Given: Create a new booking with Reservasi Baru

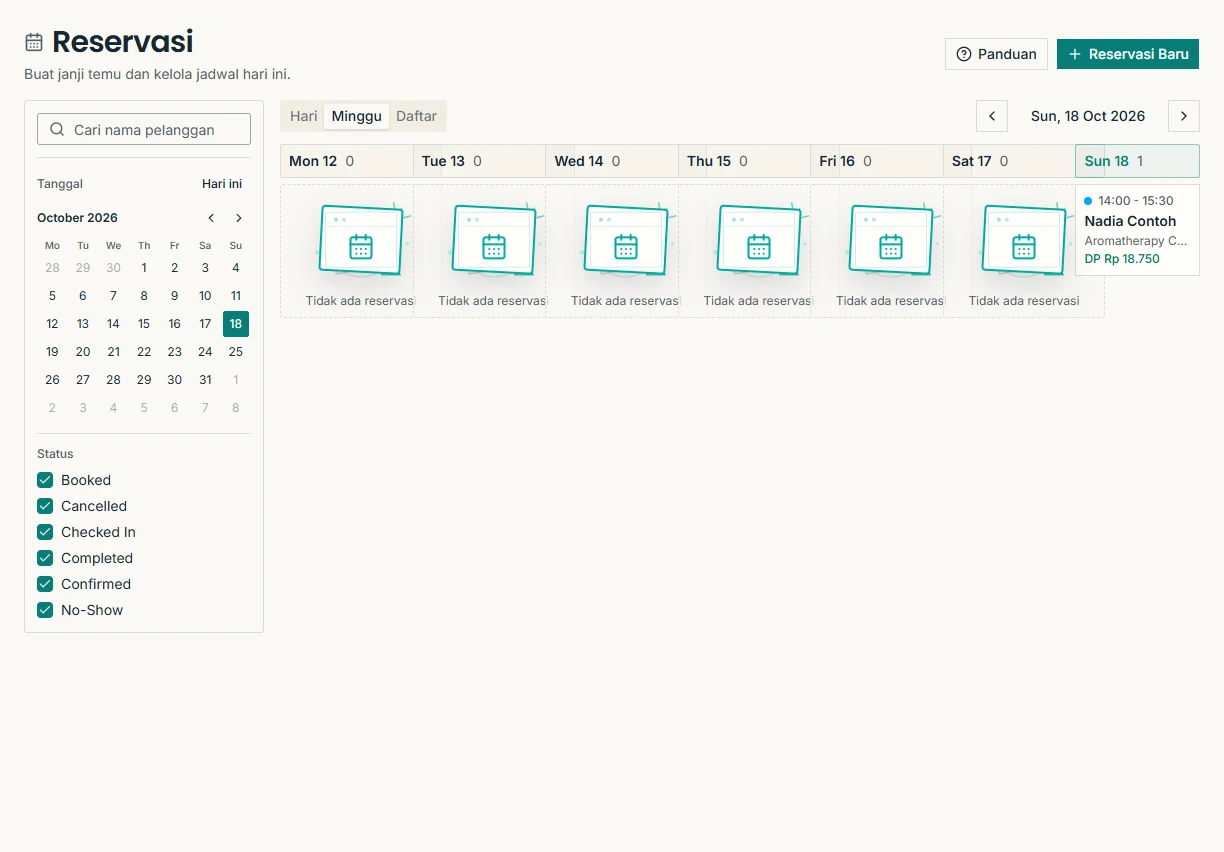Looking at the screenshot, I should point(1128,54).
